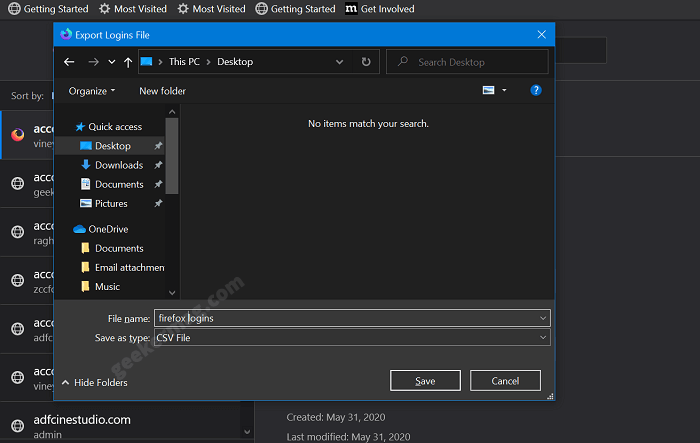Refresh the Desktop folder view
700x443 pixels.
(366, 62)
